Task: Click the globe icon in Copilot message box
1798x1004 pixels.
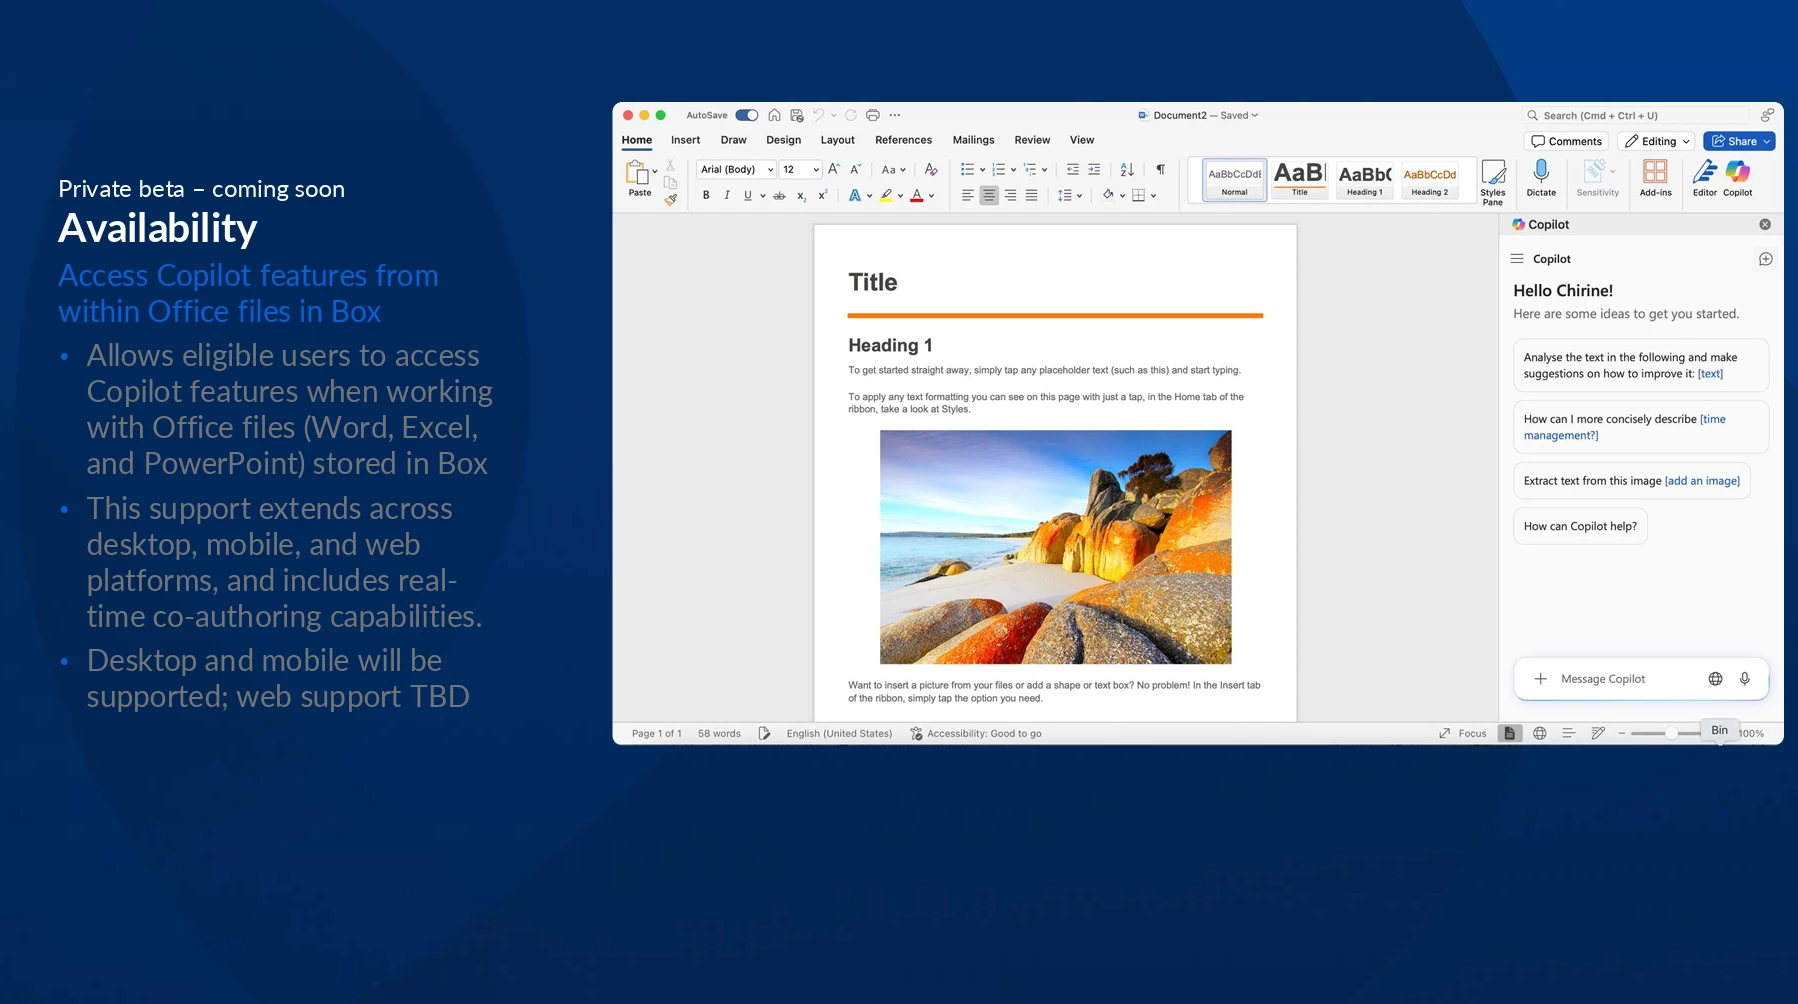Action: [x=1715, y=679]
